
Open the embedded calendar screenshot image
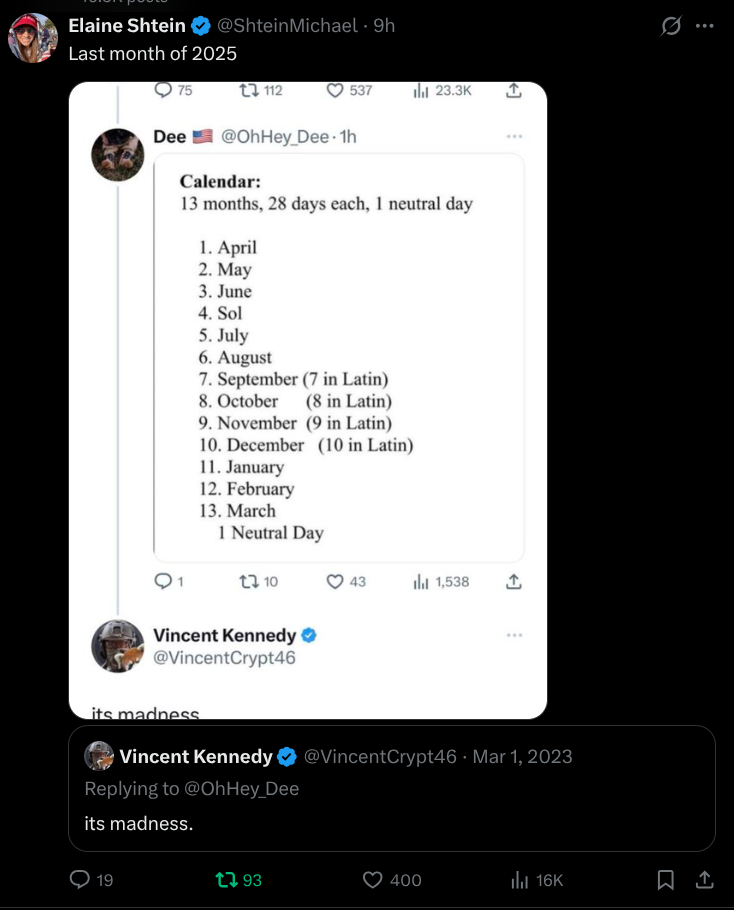(x=308, y=400)
